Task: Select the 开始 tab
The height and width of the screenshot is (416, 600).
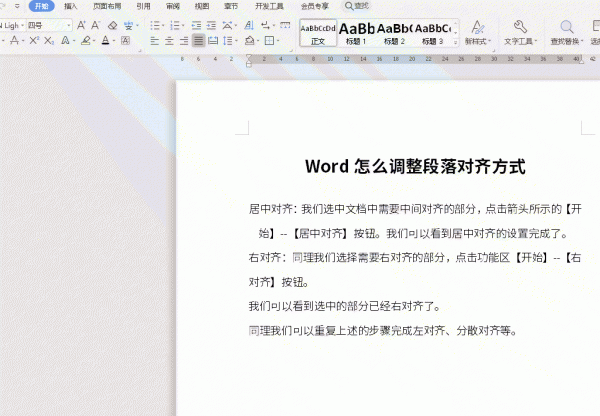Action: (x=42, y=6)
